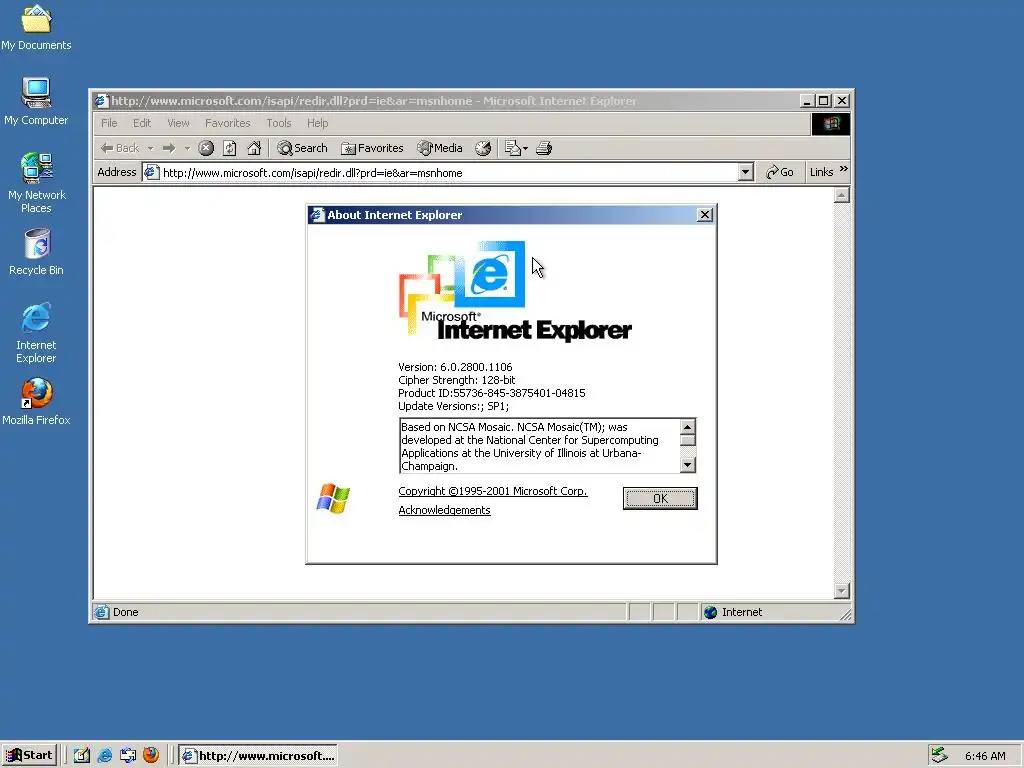Select the Internet Explorer desktop icon
Screen dimensions: 1024x768
click(x=36, y=333)
